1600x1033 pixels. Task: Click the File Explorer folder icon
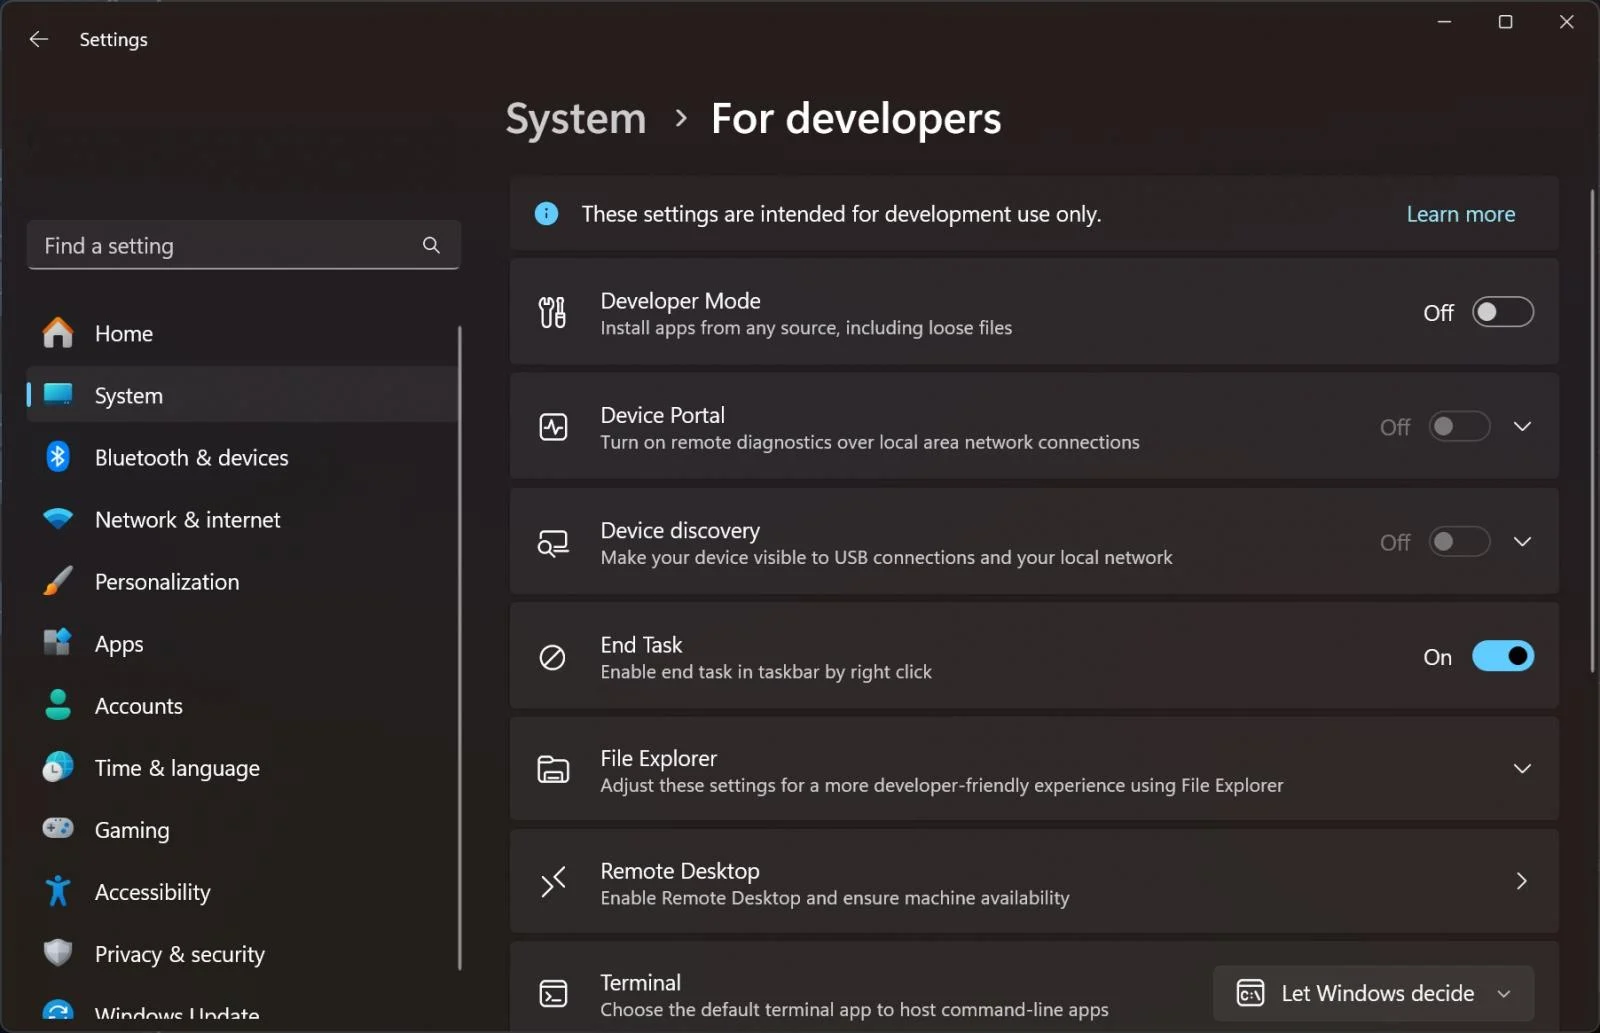pyautogui.click(x=551, y=769)
